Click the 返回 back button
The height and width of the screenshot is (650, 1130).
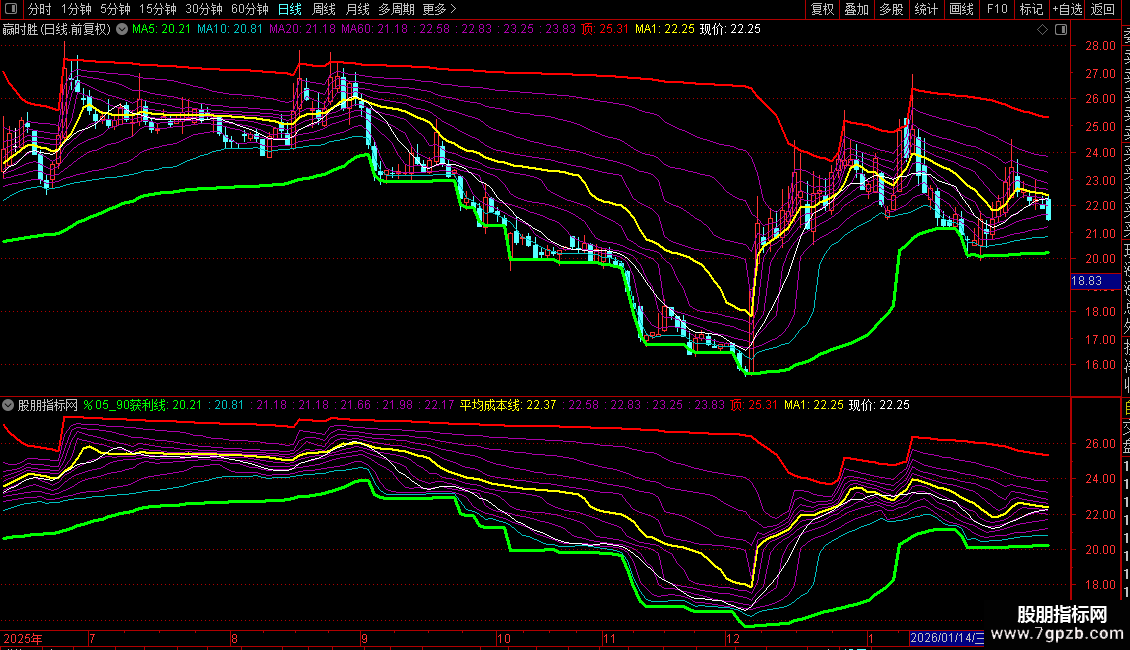click(x=1102, y=9)
